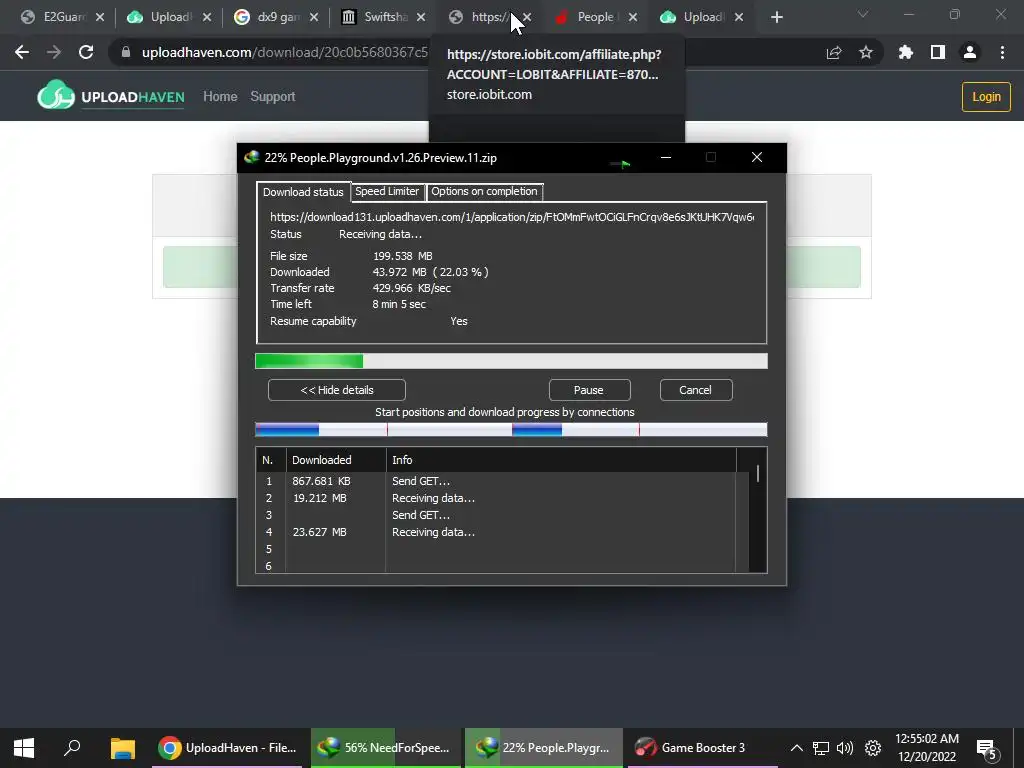
Task: Open the volume speaker icon in tray
Action: 845,748
